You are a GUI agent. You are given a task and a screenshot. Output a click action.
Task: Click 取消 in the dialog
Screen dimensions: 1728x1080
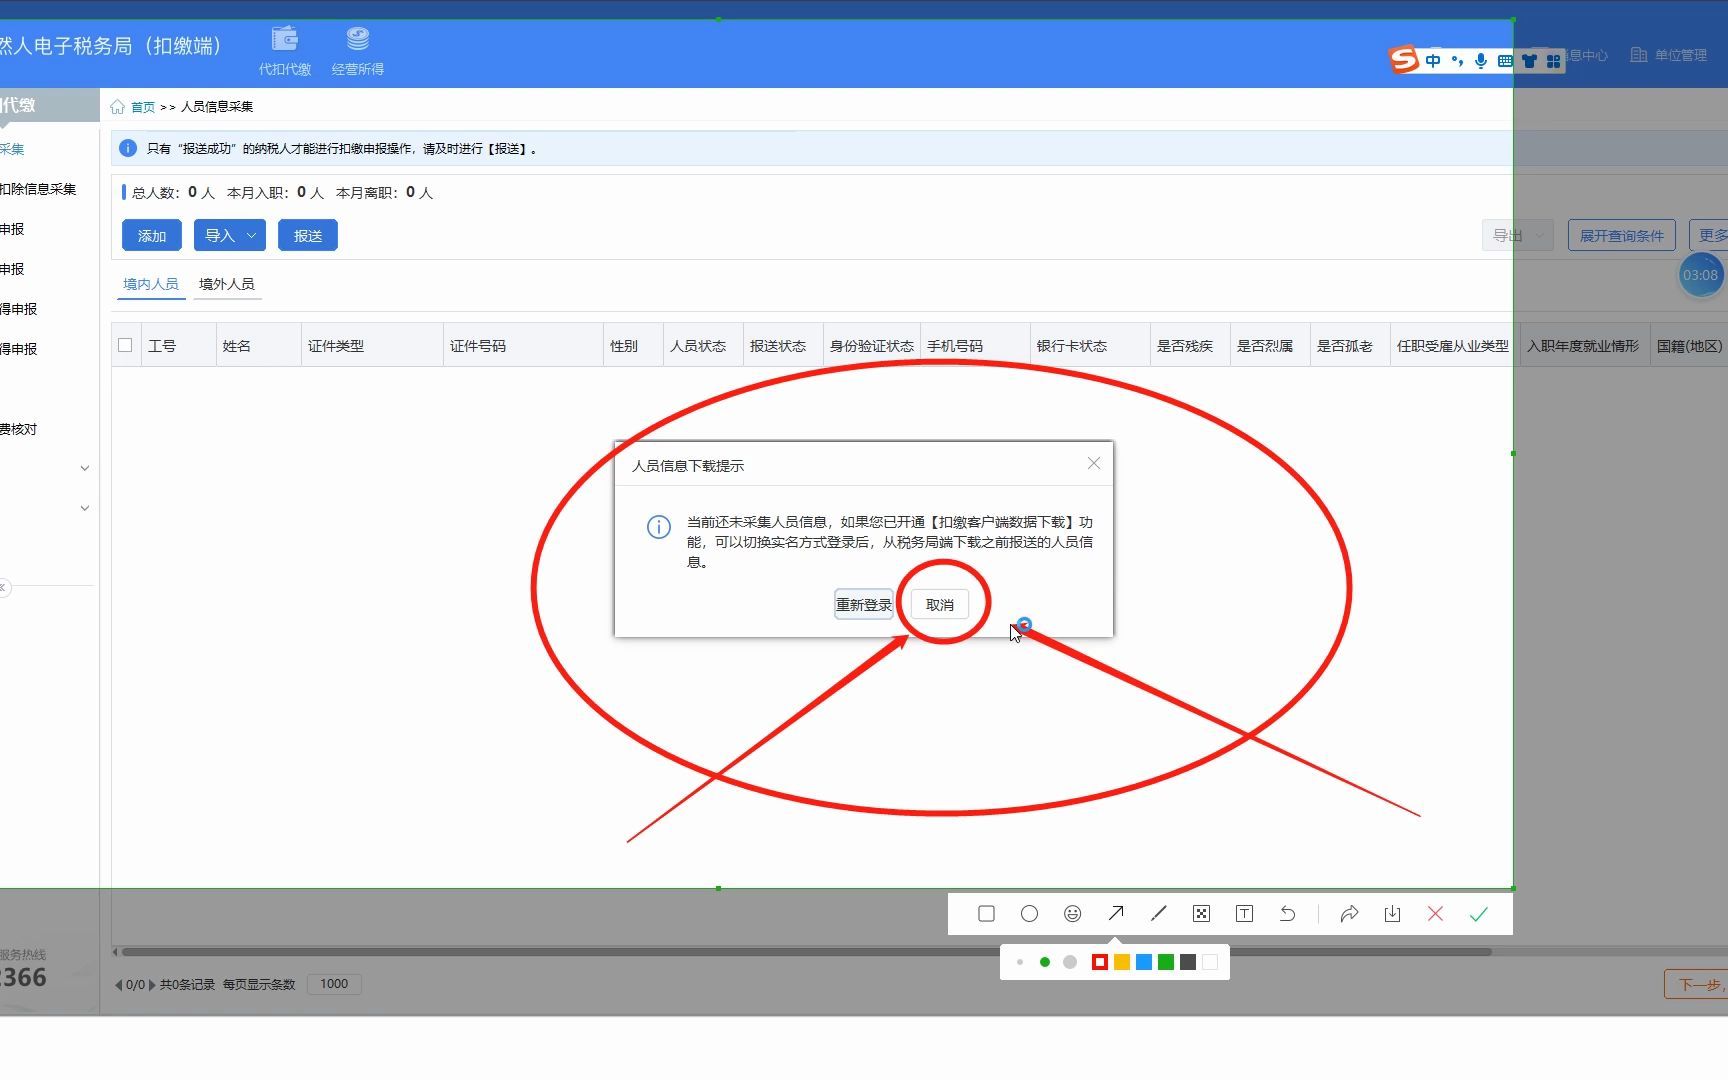pyautogui.click(x=940, y=604)
